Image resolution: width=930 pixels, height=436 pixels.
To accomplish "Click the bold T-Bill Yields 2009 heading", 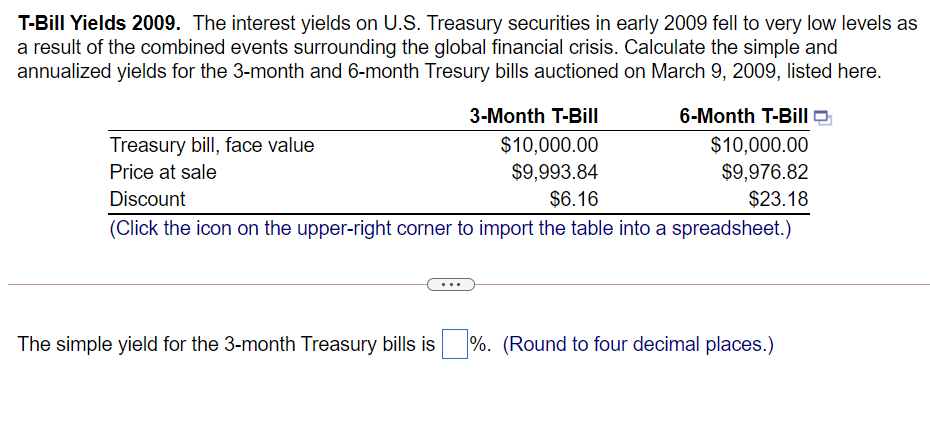I will pos(100,24).
